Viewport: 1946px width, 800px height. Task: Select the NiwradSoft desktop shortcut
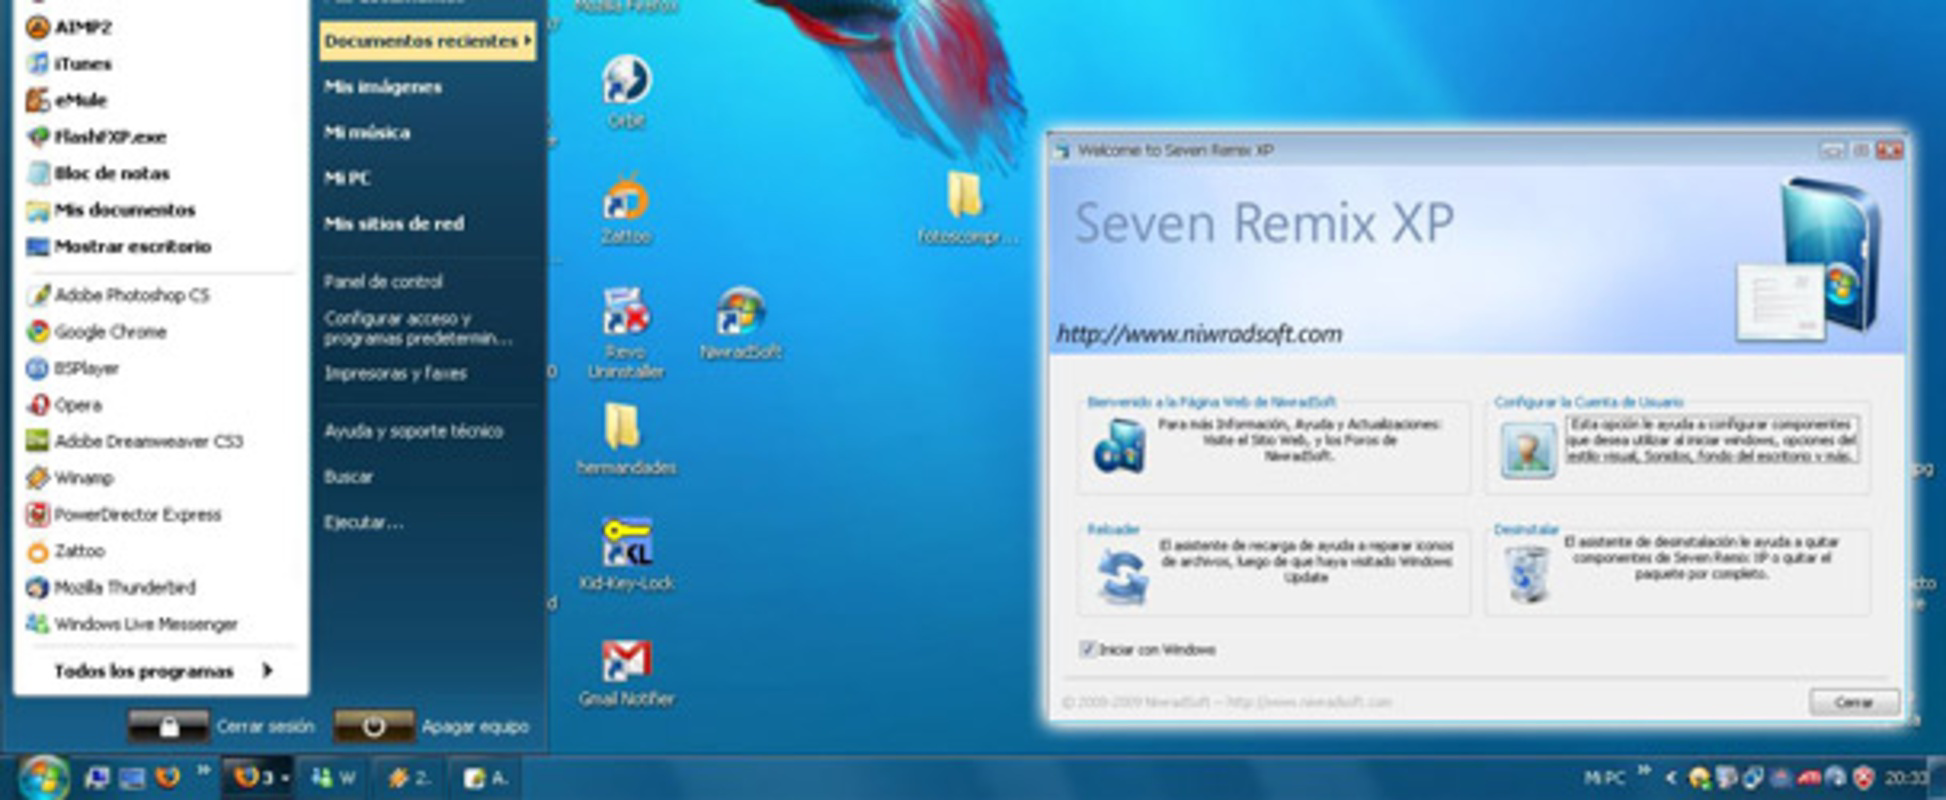pyautogui.click(x=741, y=323)
